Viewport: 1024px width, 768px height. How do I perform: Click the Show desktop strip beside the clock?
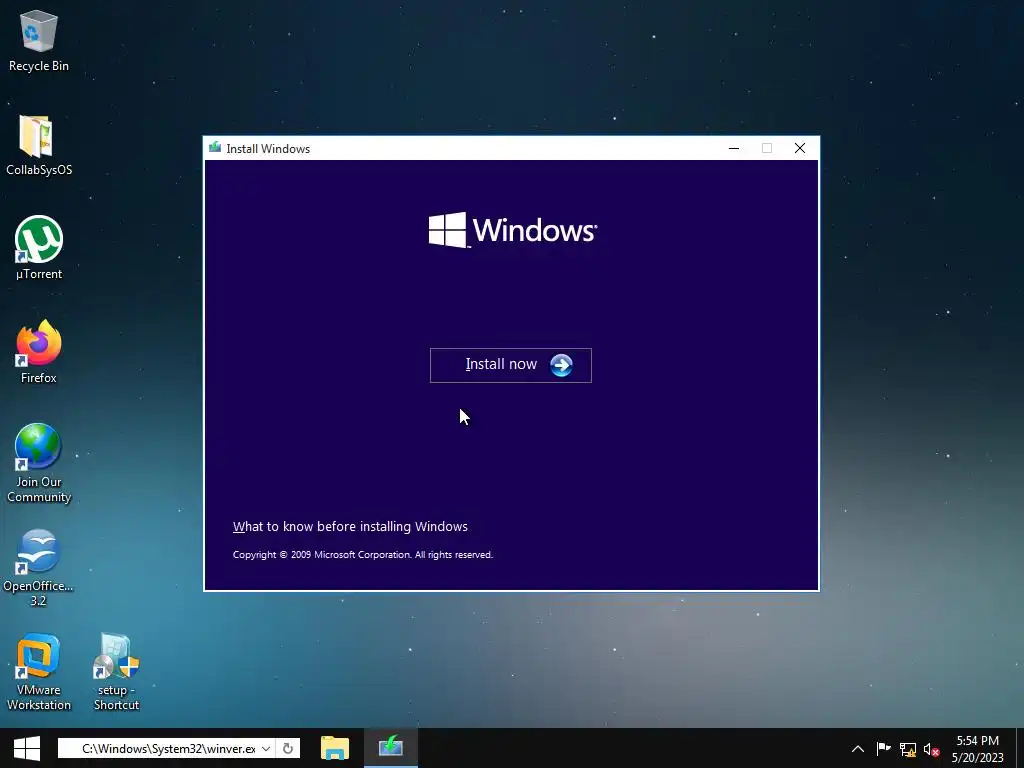(1020, 748)
